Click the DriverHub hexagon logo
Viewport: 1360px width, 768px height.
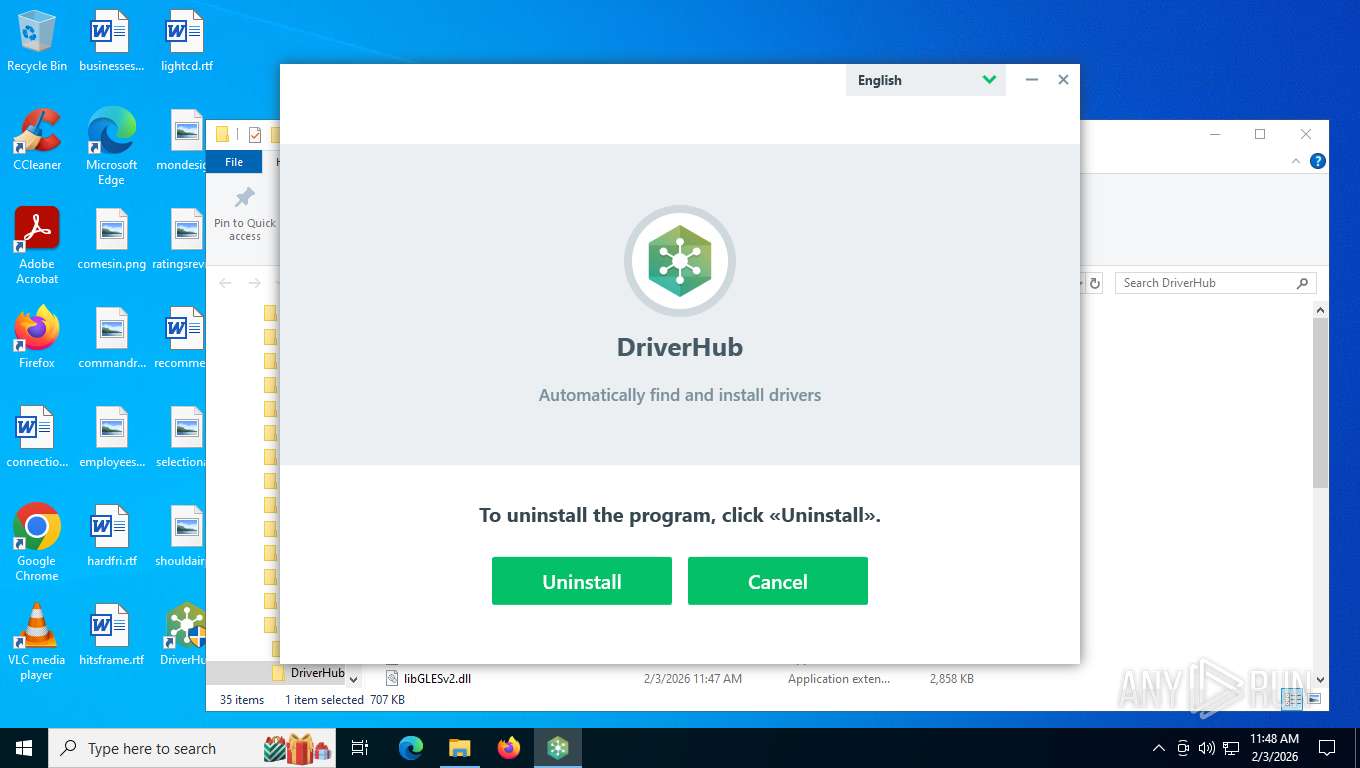tap(680, 261)
